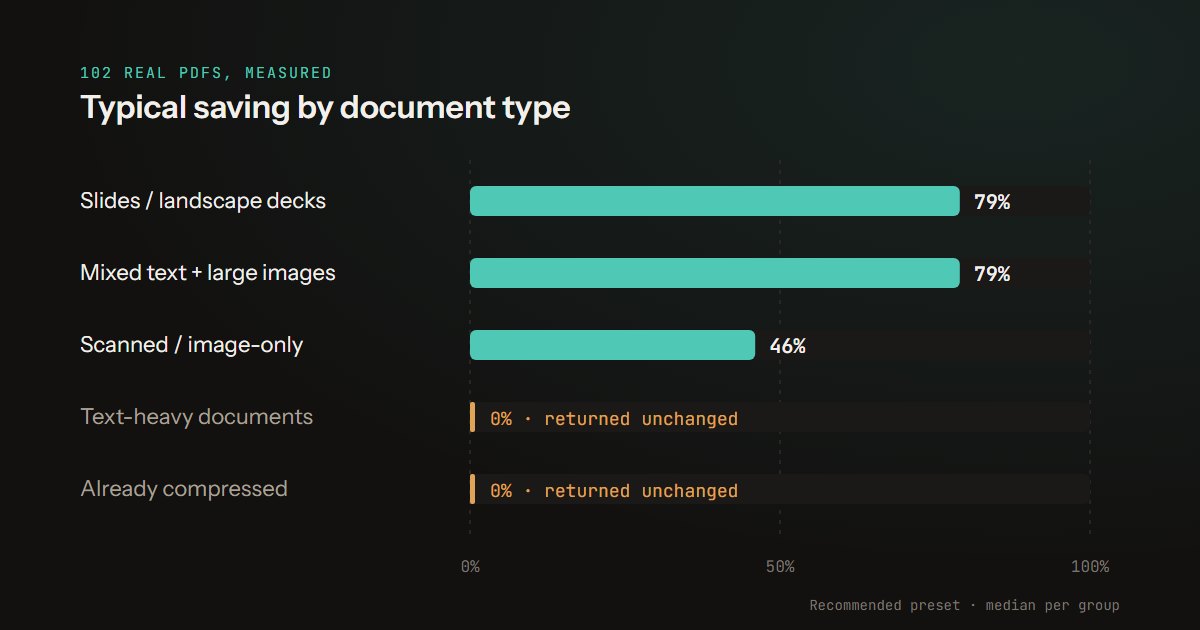Click the 100% axis label
Screen dimensions: 1200x630
pos(1090,567)
